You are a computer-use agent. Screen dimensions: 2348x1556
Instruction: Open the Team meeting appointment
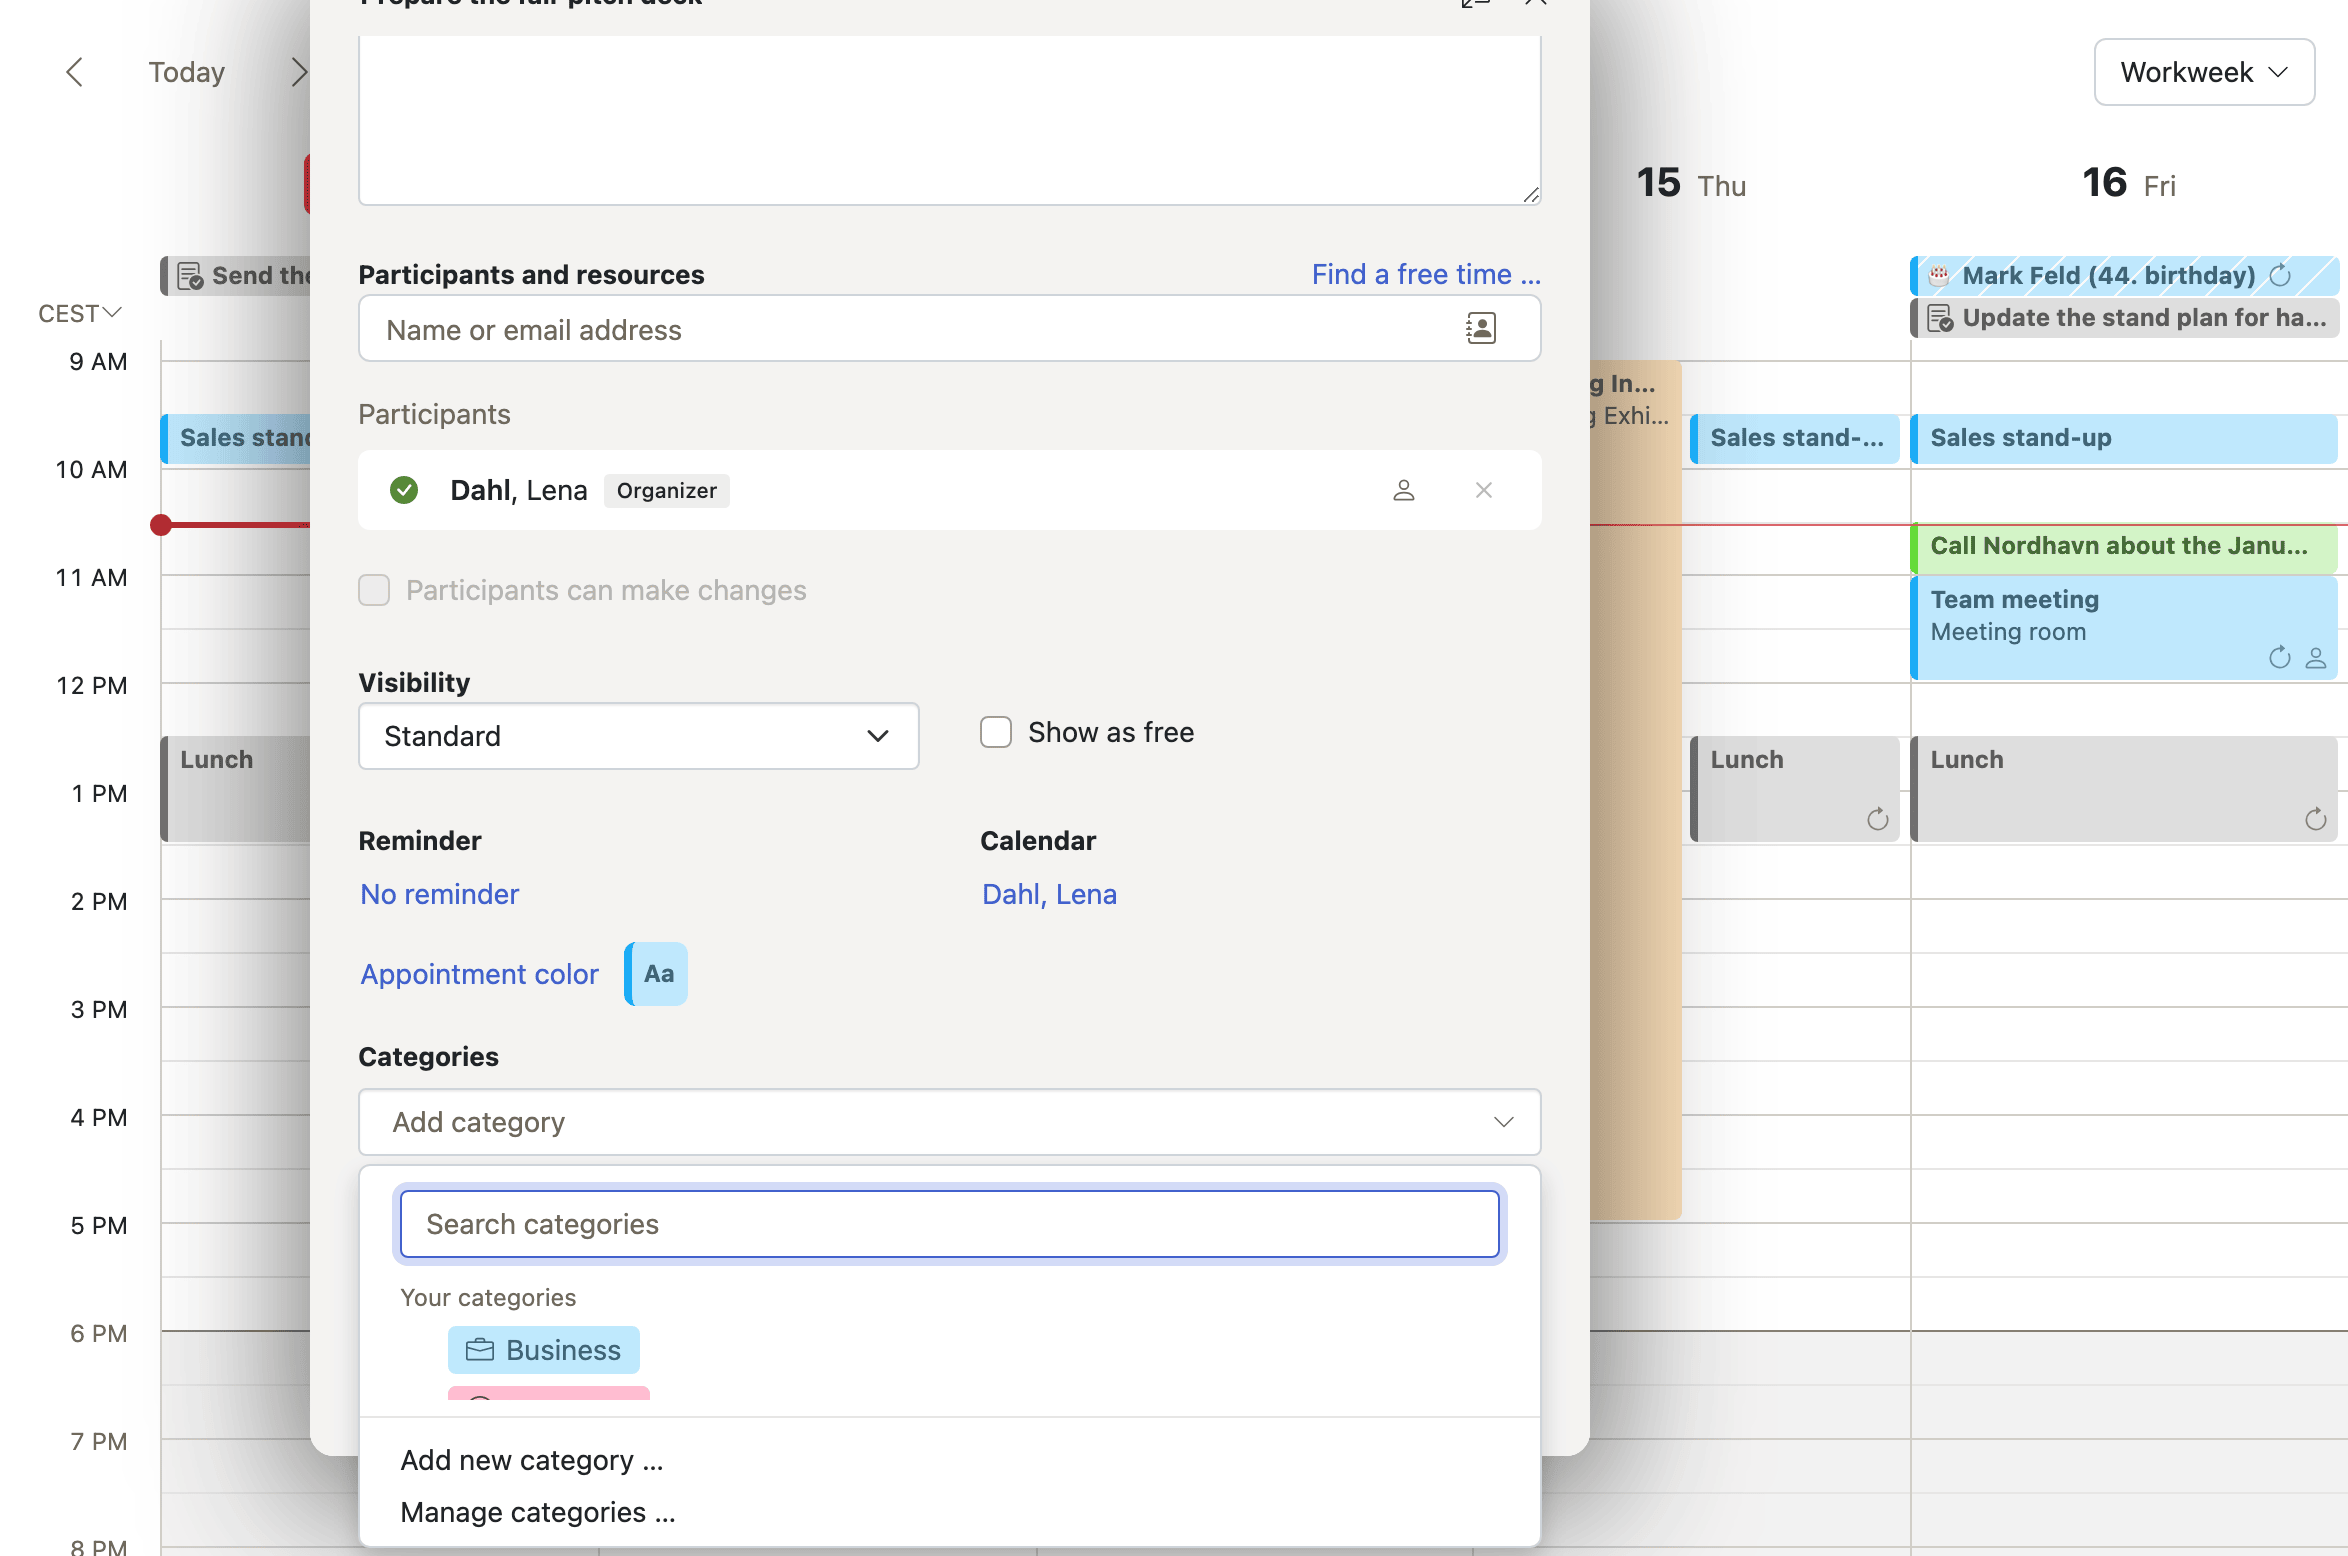[2124, 628]
